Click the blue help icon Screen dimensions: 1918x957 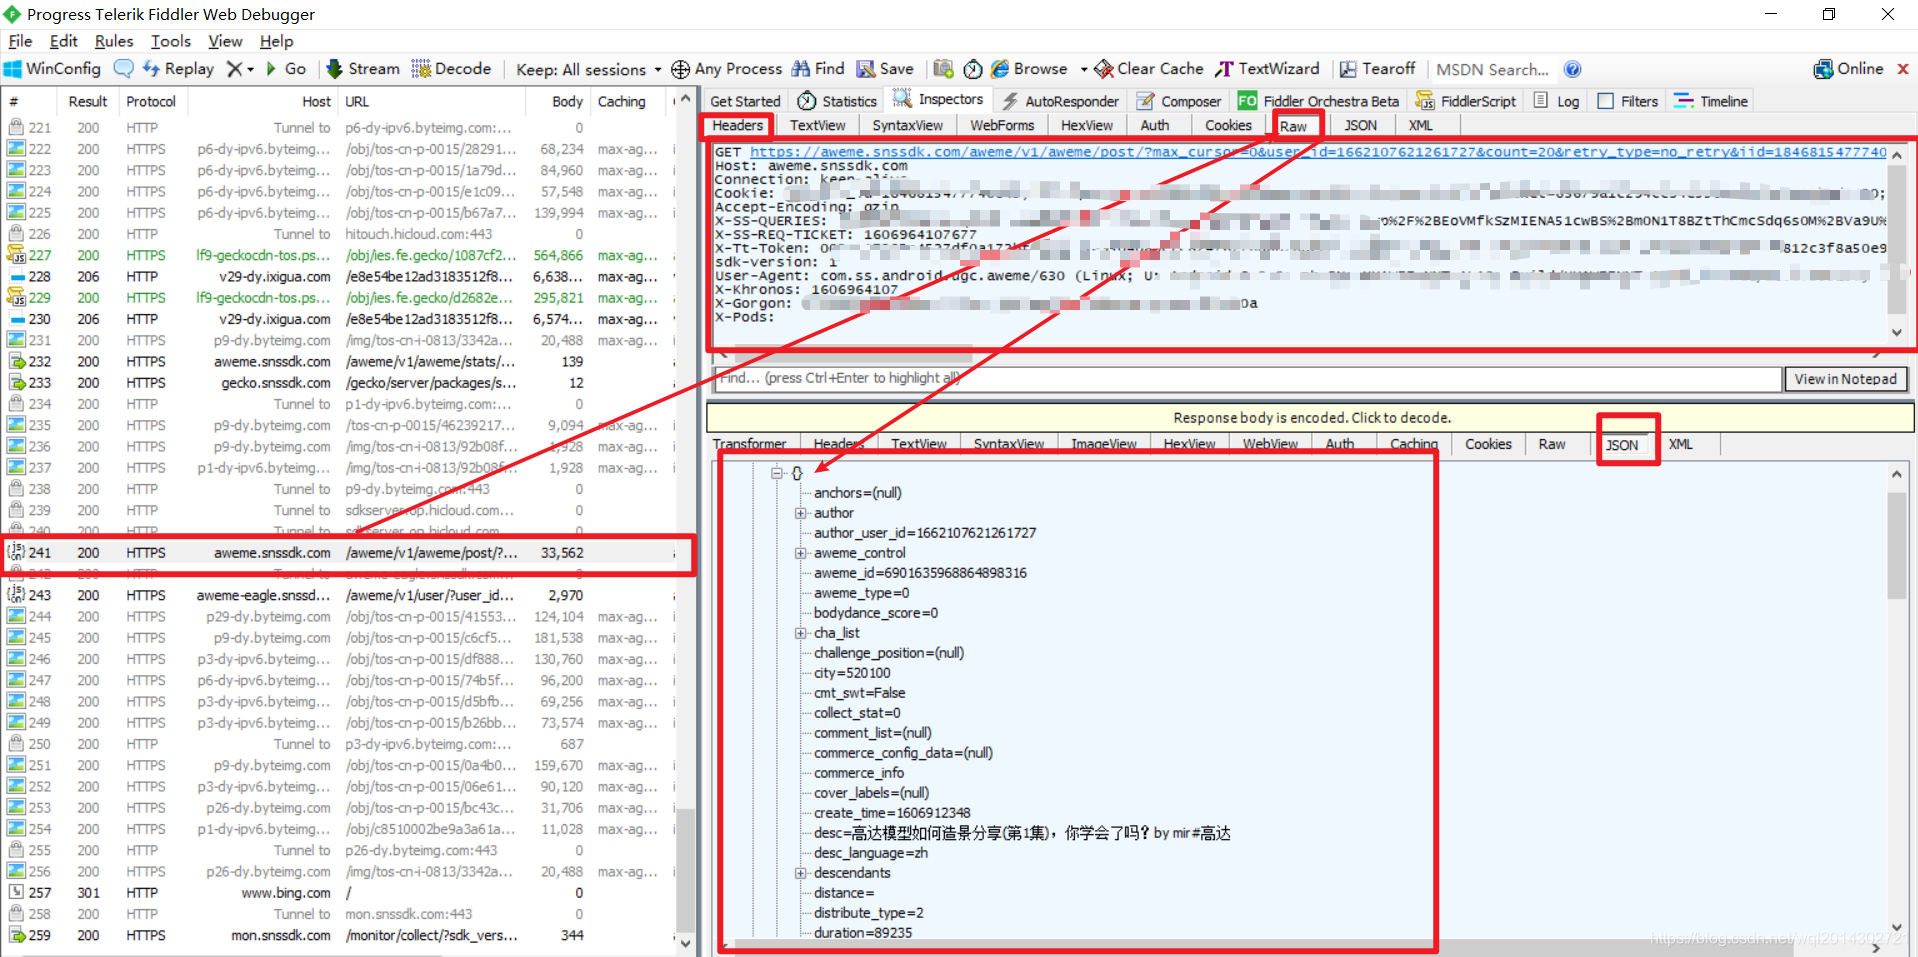click(1572, 69)
